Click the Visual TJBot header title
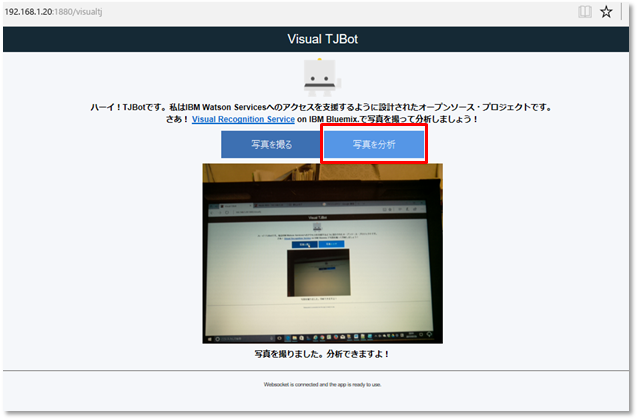Image resolution: width=638 pixels, height=420 pixels. click(322, 39)
